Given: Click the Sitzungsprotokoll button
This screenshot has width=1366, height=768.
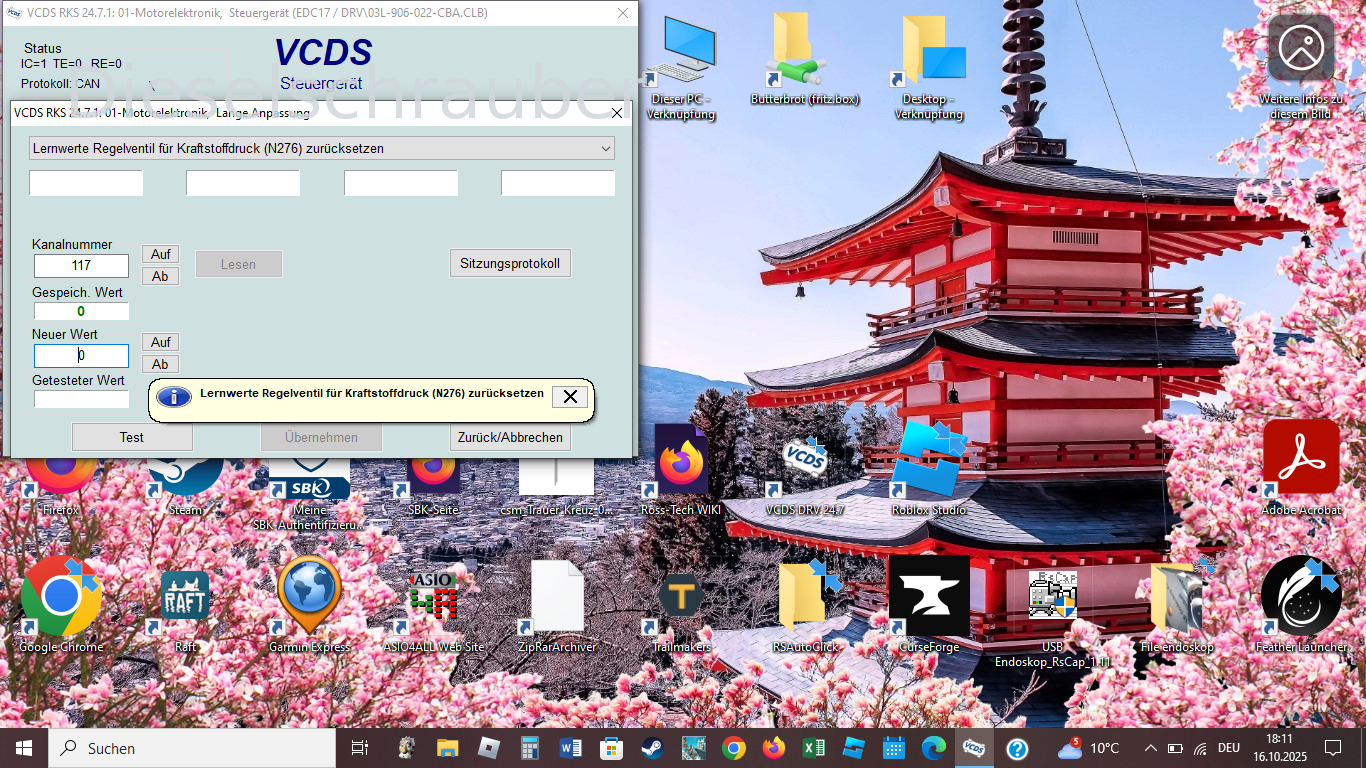Looking at the screenshot, I should coord(510,264).
